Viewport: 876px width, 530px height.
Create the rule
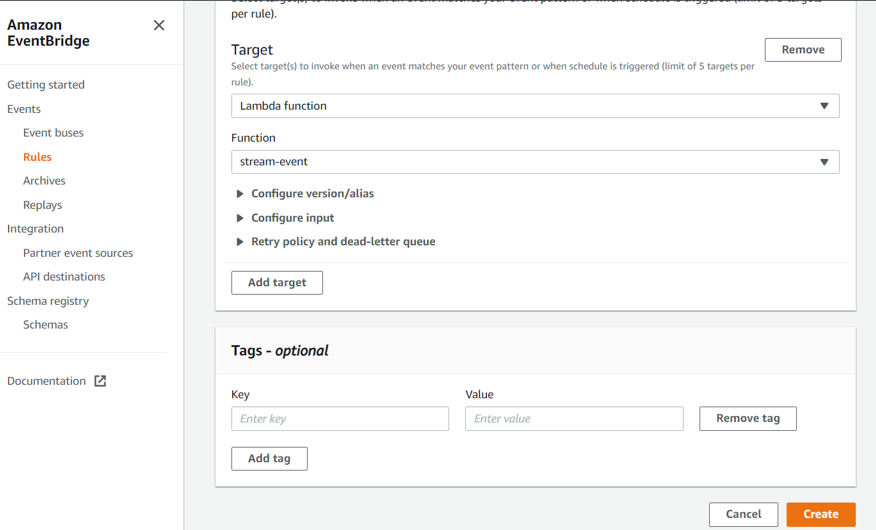(x=821, y=514)
